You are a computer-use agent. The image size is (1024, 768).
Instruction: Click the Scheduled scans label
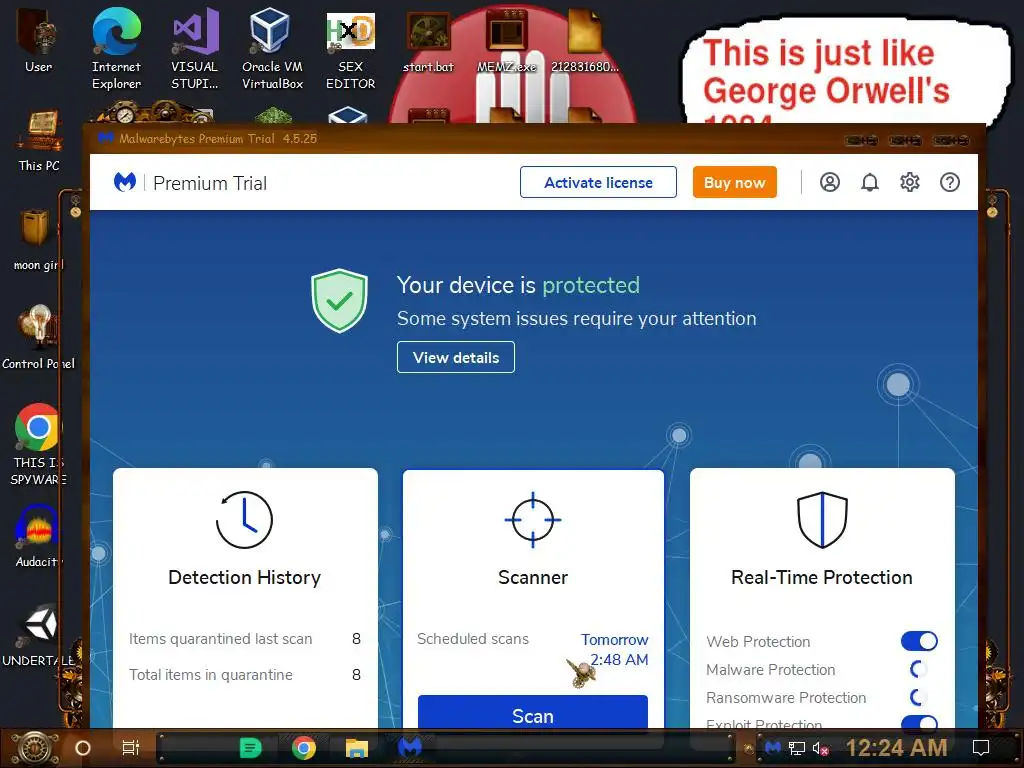pyautogui.click(x=473, y=639)
